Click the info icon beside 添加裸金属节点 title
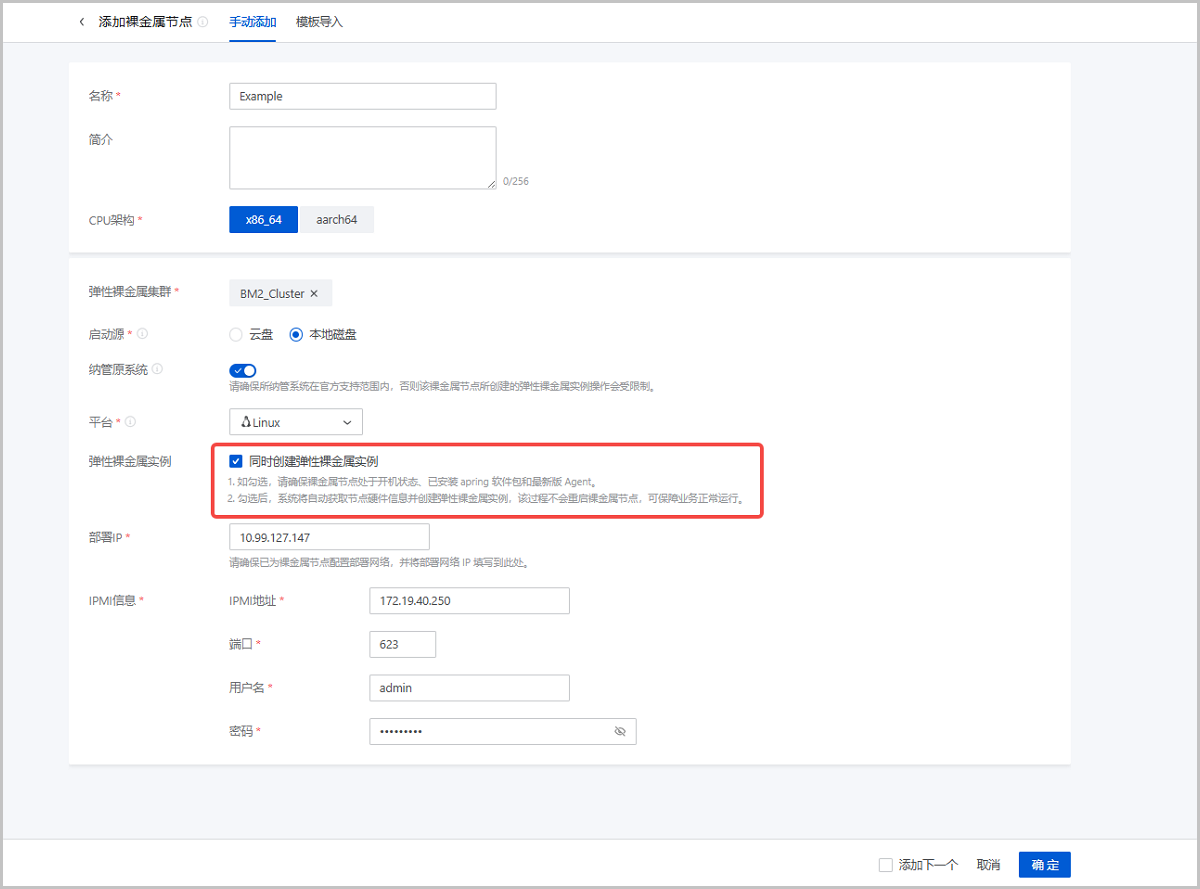1200x889 pixels. pyautogui.click(x=203, y=22)
